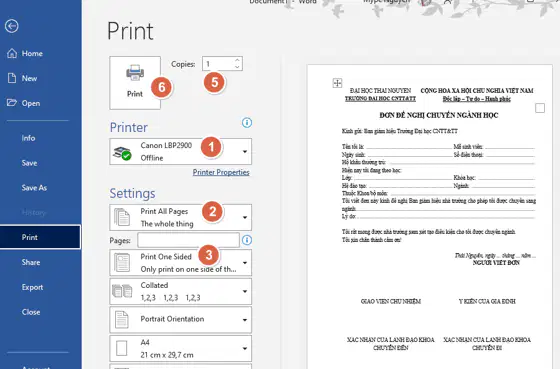The image size is (560, 369).
Task: Expand the Print All Pages dropdown
Action: (x=181, y=218)
